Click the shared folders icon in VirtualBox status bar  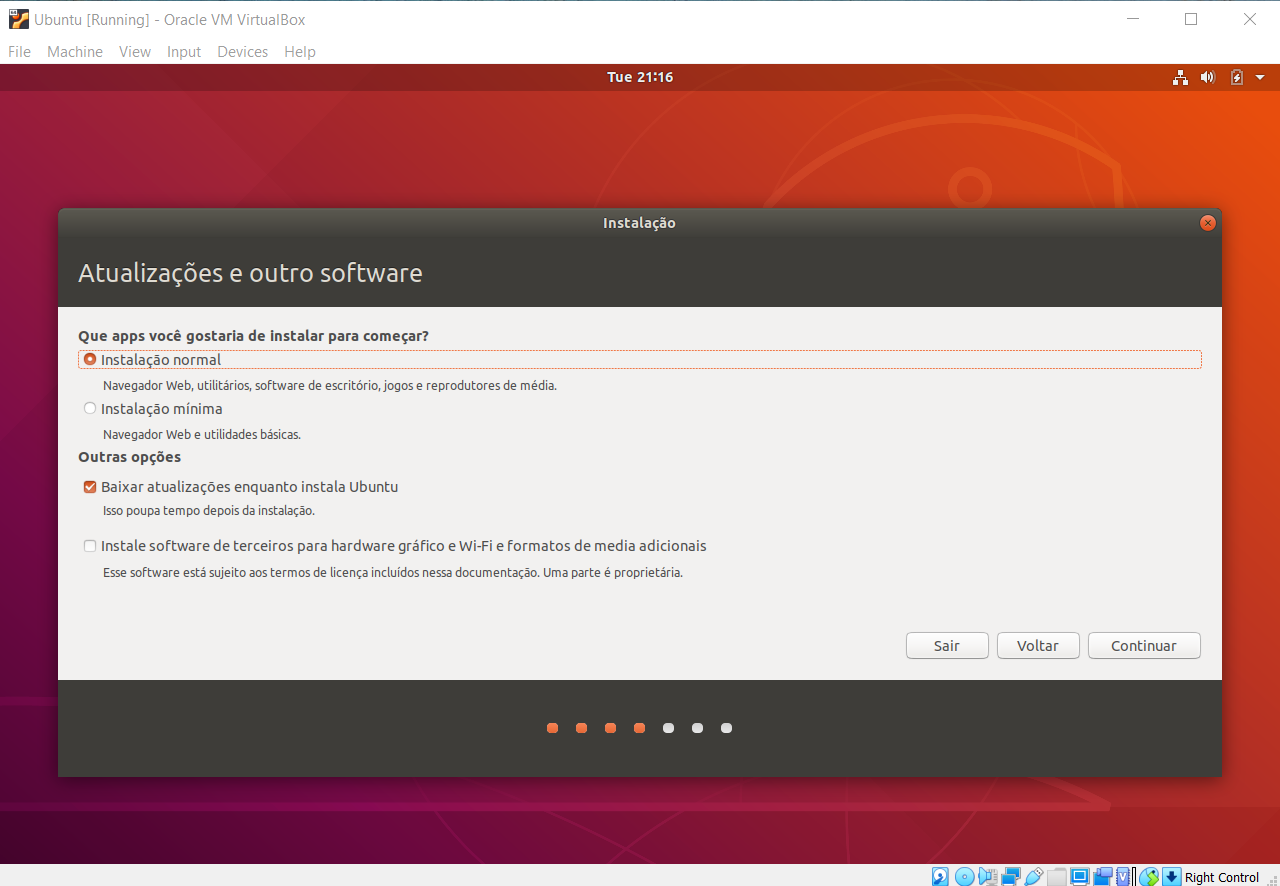coord(1057,877)
